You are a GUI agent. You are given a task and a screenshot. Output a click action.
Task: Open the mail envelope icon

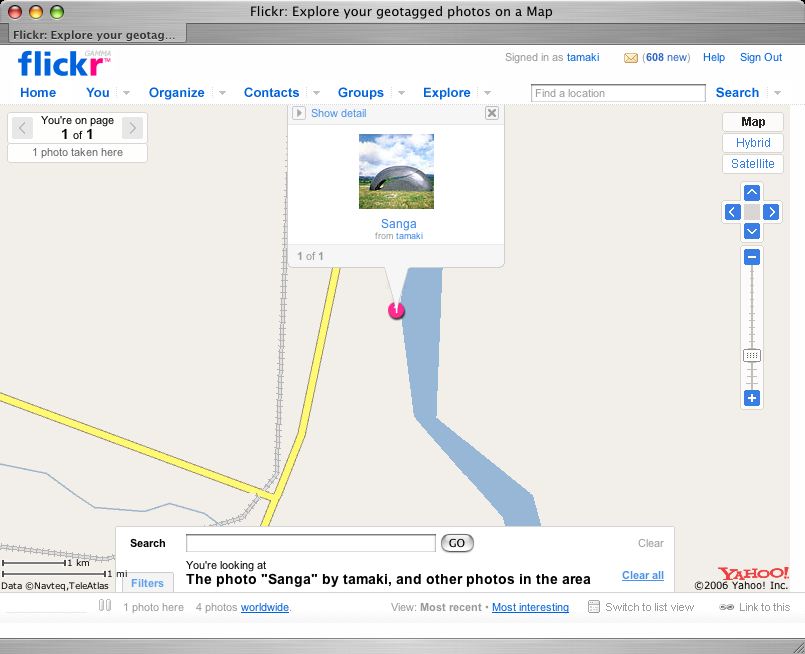(x=631, y=58)
